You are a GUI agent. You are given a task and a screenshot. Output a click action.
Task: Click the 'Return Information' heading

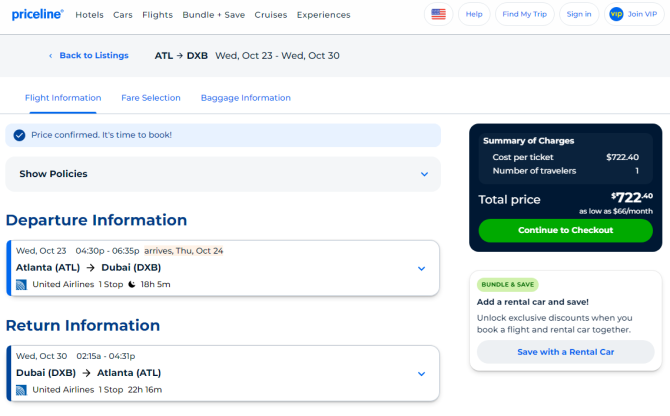[x=82, y=325]
